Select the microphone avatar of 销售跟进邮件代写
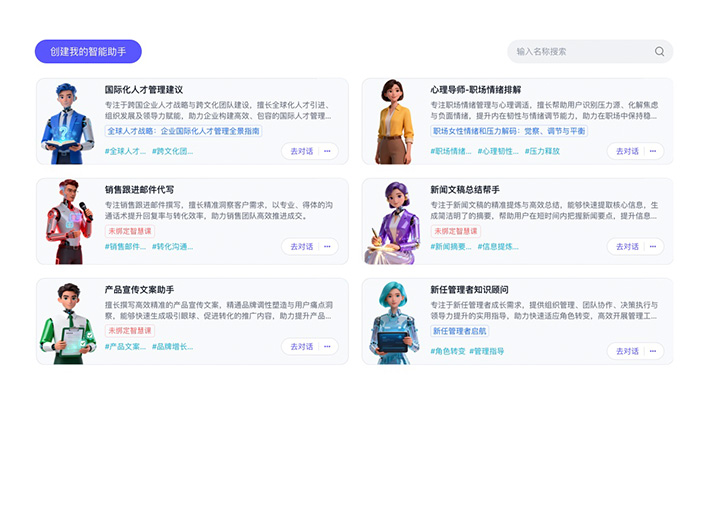This screenshot has width=707, height=530. click(69, 221)
